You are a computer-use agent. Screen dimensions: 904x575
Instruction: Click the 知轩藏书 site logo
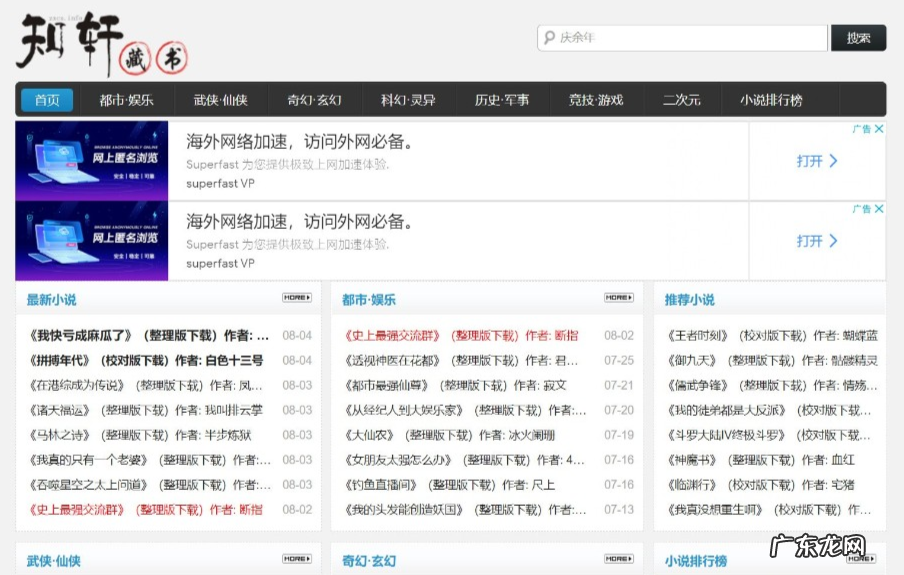point(102,44)
